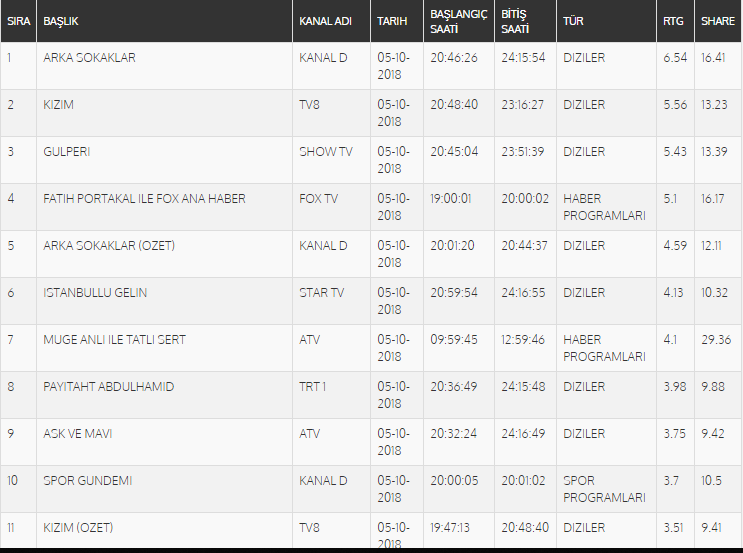Screen dimensions: 743x553
Task: Open the GULPERI row title
Action: pos(66,152)
